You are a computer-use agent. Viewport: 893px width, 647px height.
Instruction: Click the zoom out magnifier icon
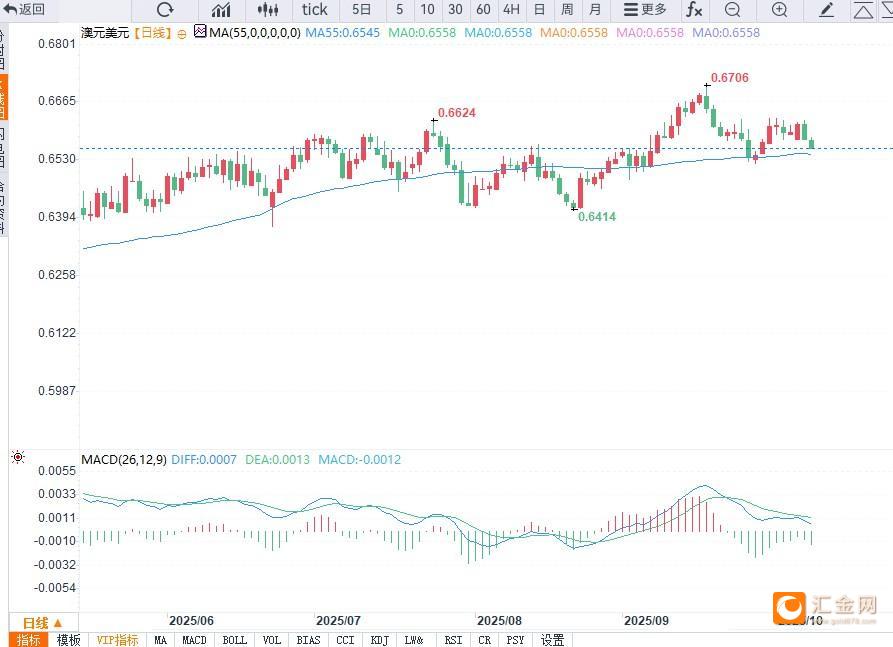(x=733, y=10)
